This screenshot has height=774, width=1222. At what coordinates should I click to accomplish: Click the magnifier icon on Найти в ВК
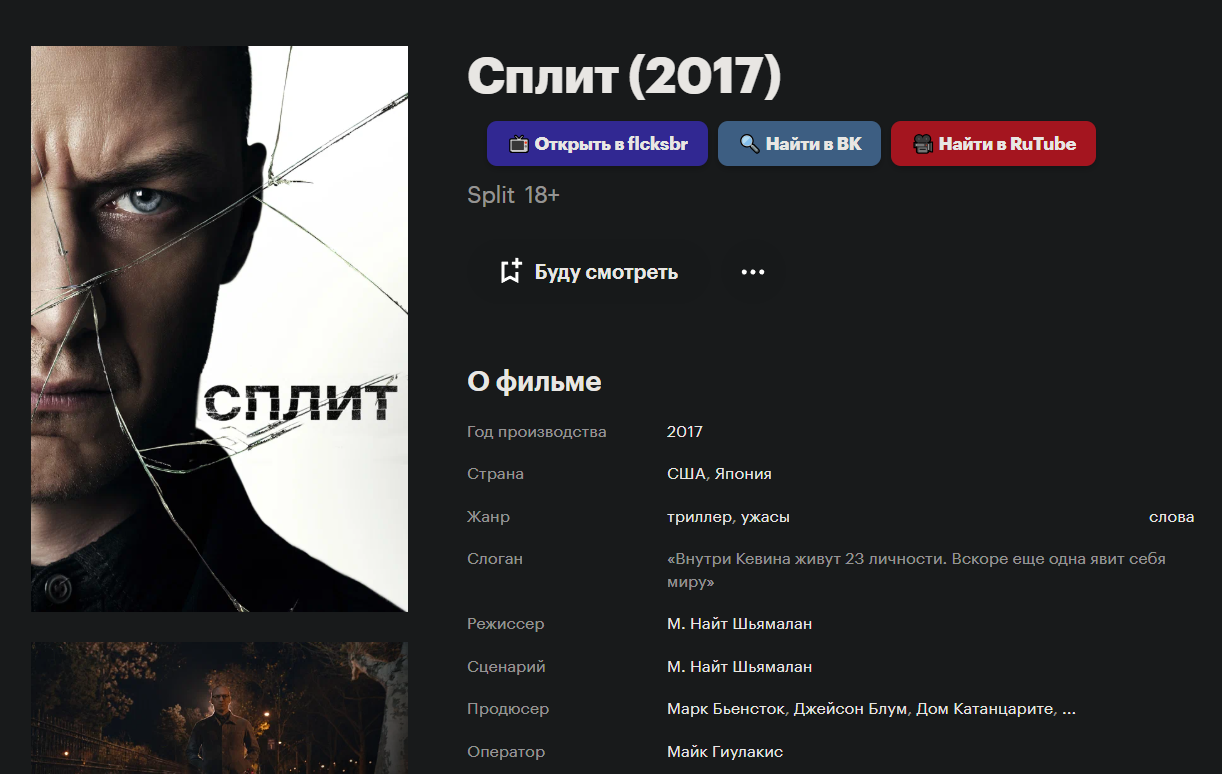[x=749, y=144]
